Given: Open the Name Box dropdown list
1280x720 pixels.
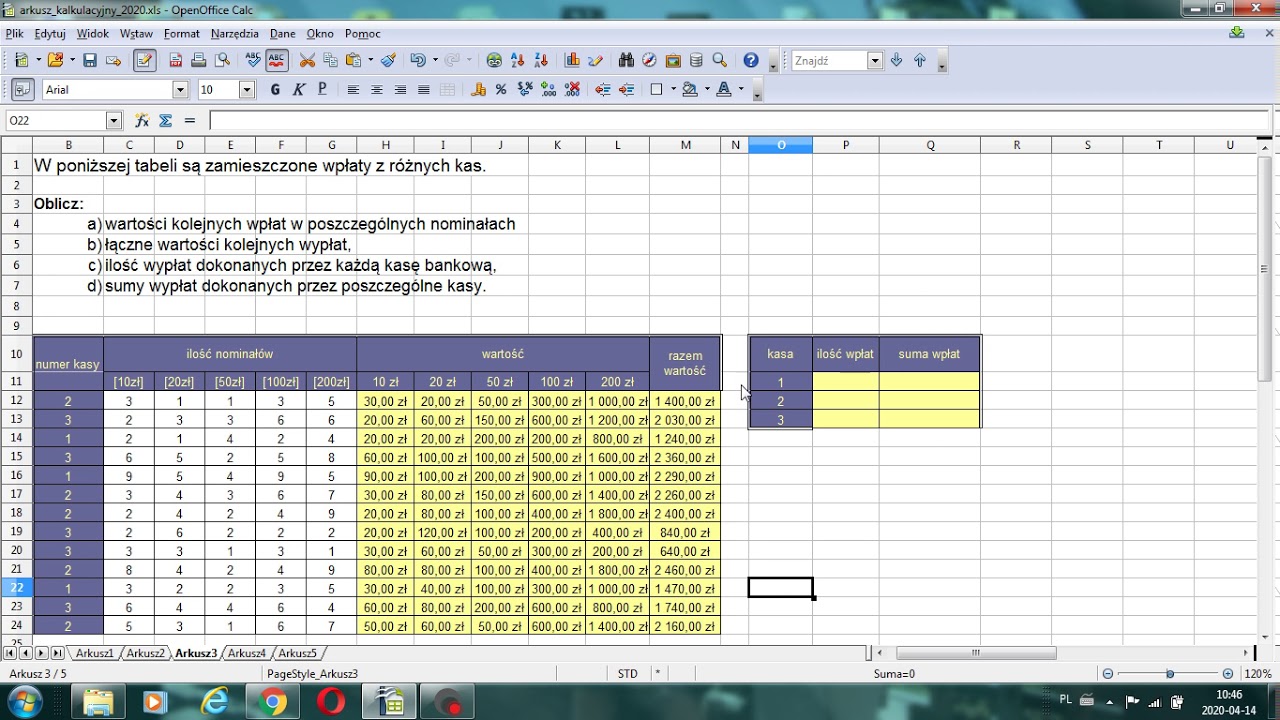Looking at the screenshot, I should [113, 121].
